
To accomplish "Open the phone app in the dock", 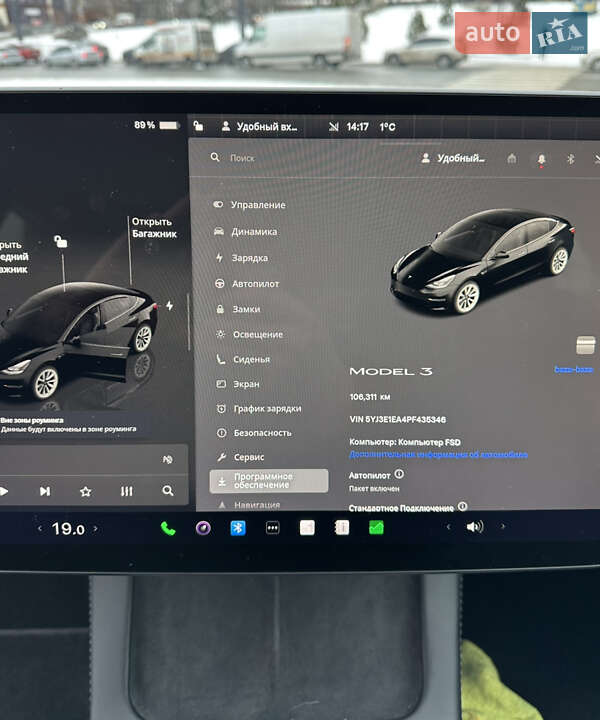I will [168, 529].
